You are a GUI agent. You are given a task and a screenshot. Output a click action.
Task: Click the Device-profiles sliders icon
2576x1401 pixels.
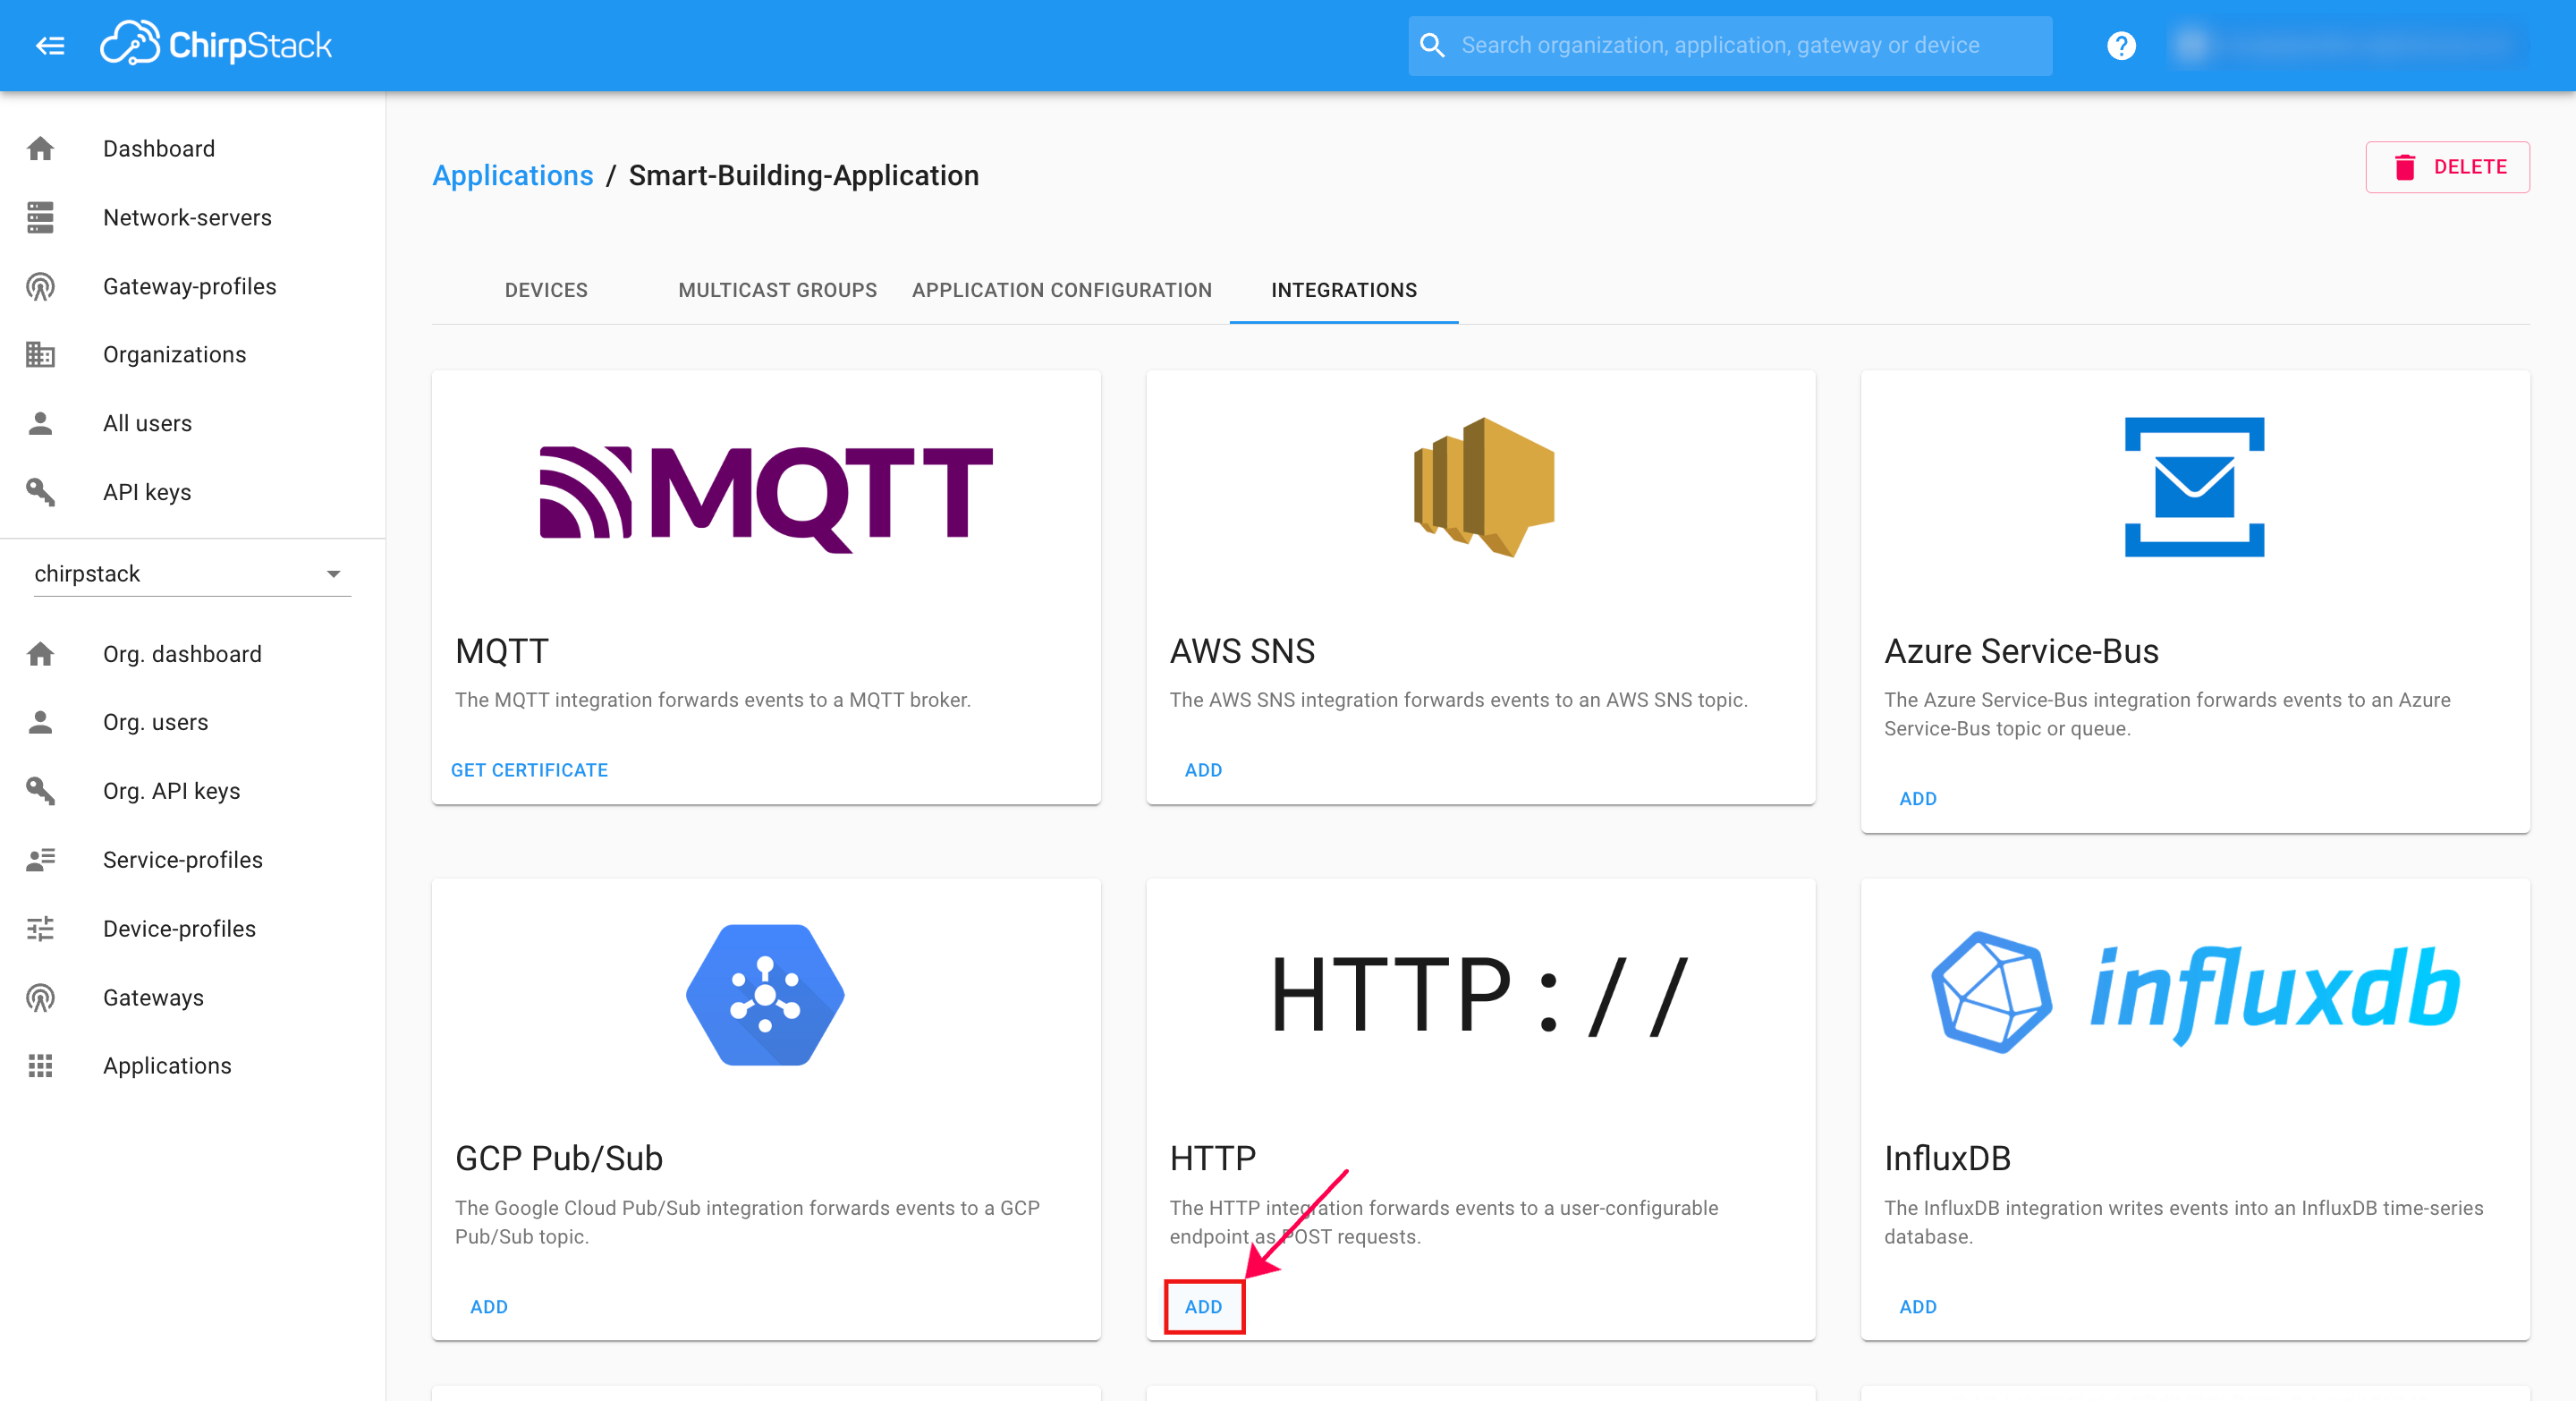pyautogui.click(x=40, y=928)
